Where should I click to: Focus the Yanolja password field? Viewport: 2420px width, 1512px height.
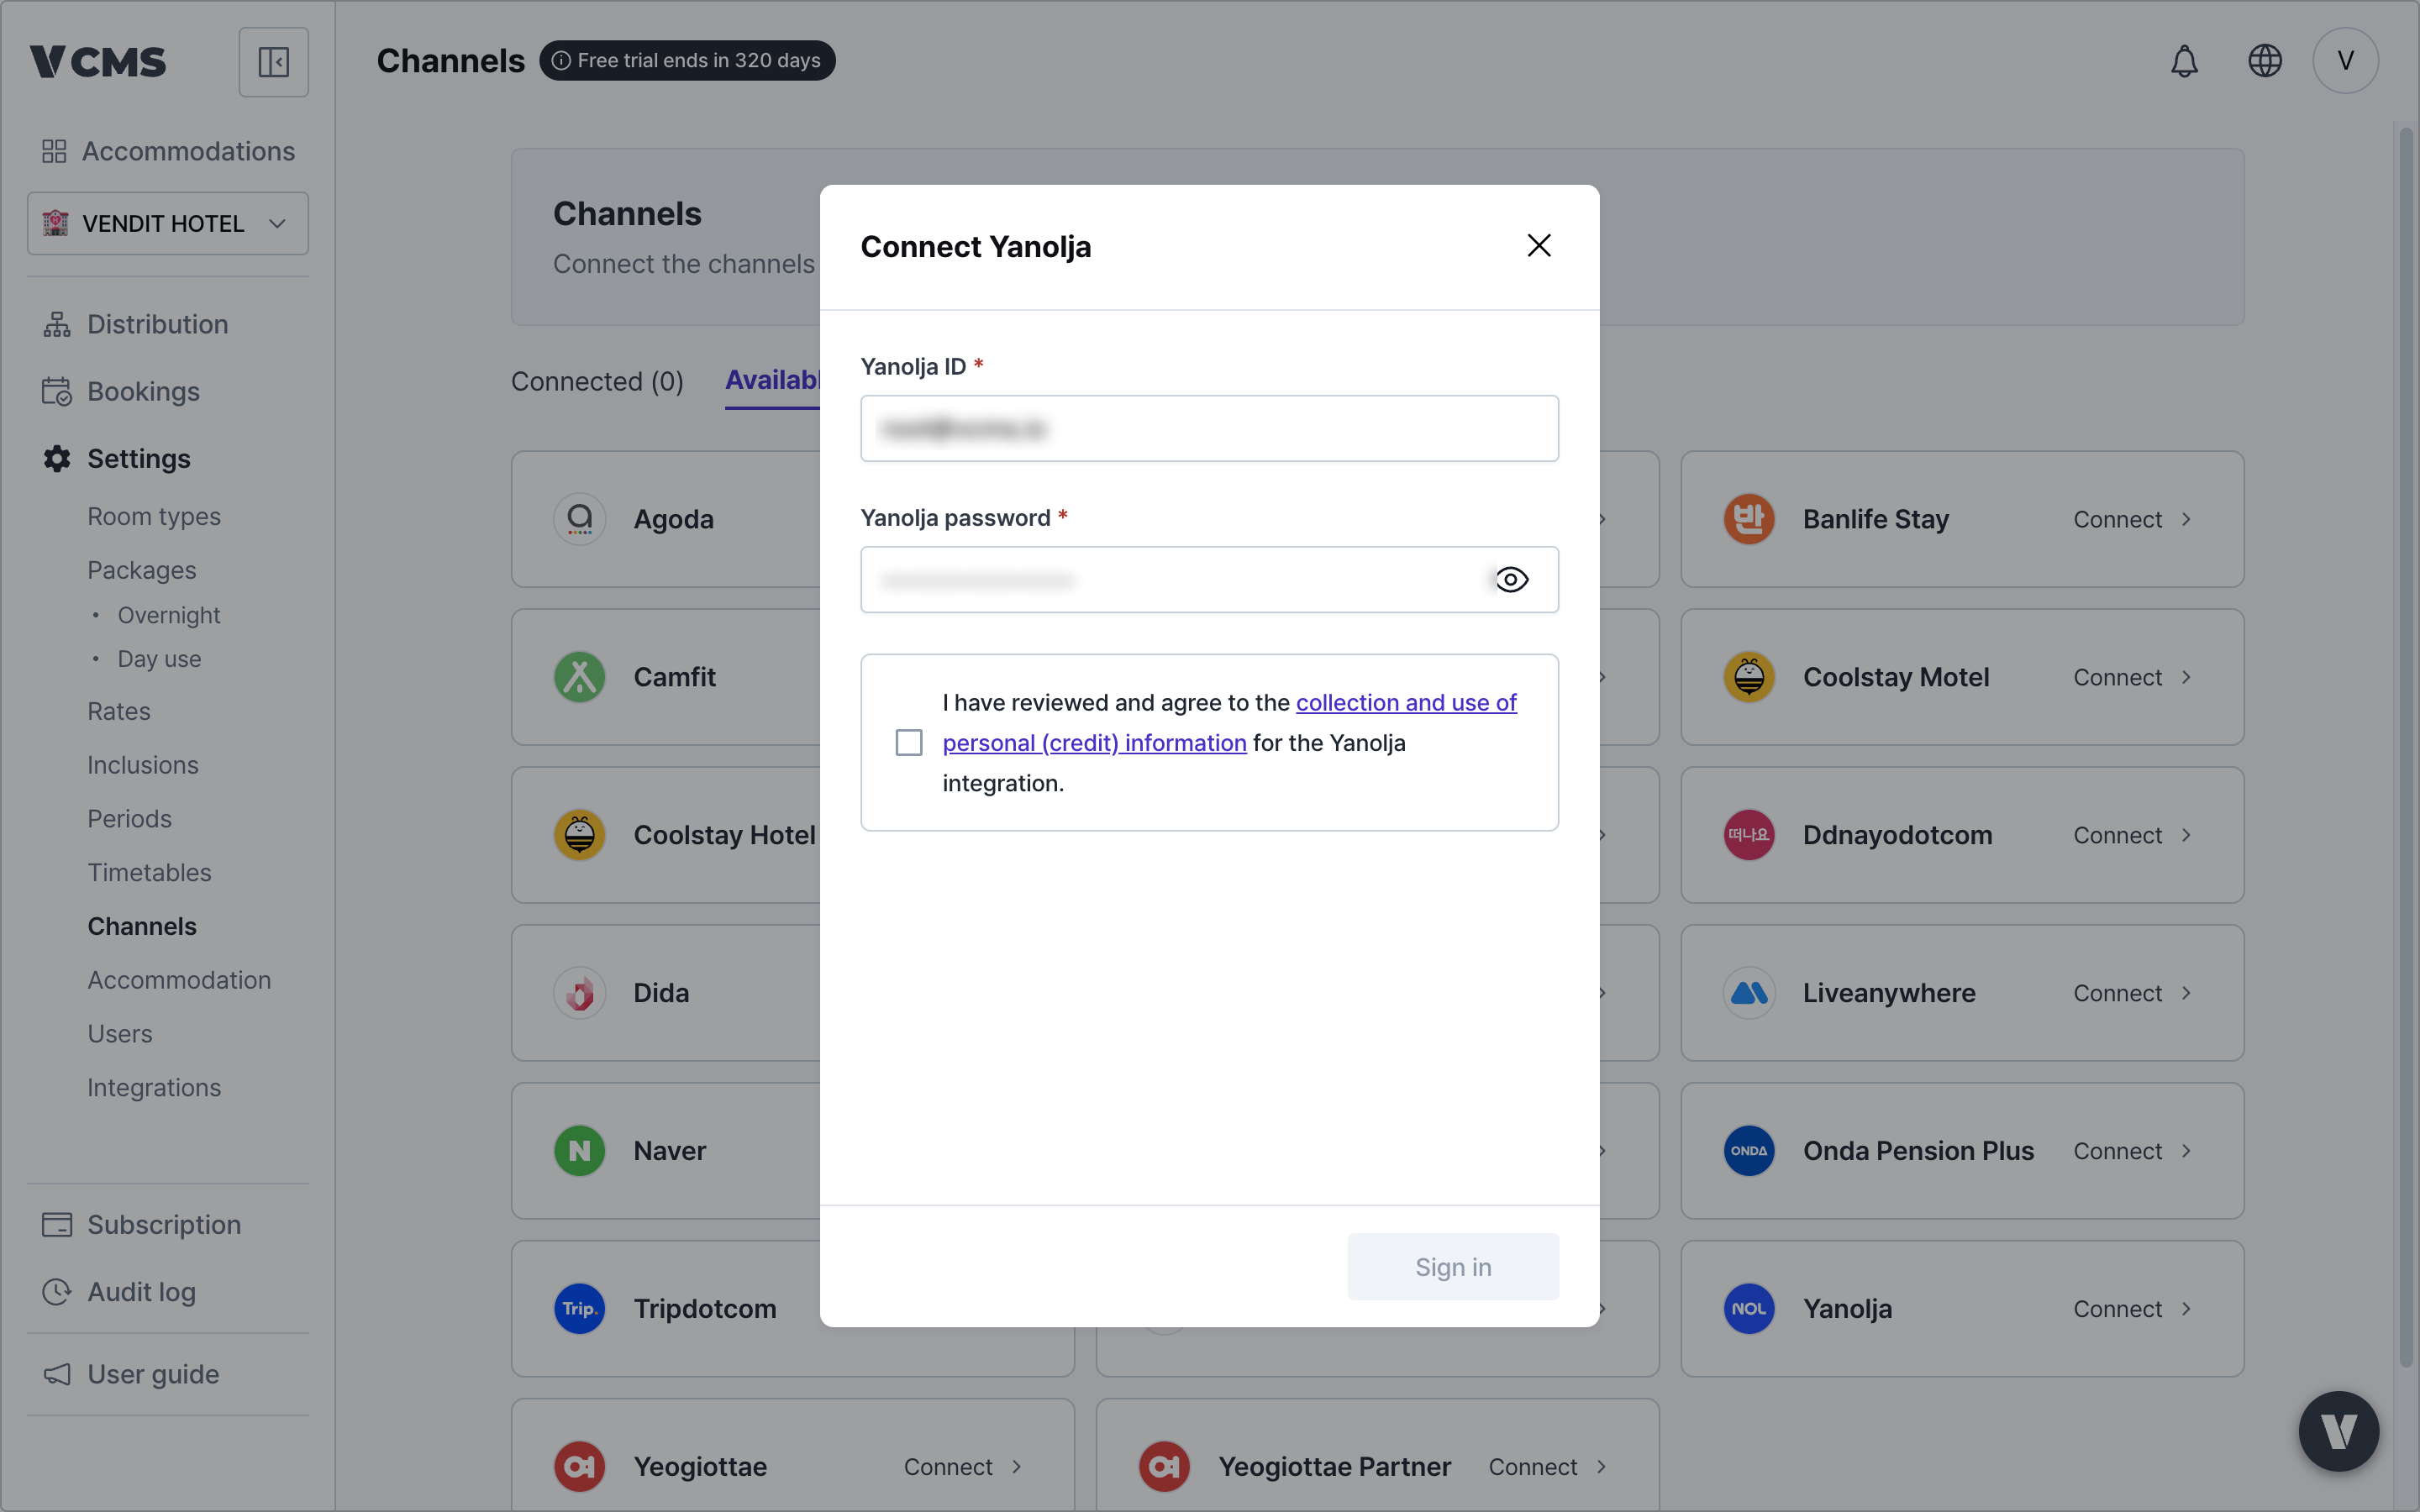pos(1209,580)
